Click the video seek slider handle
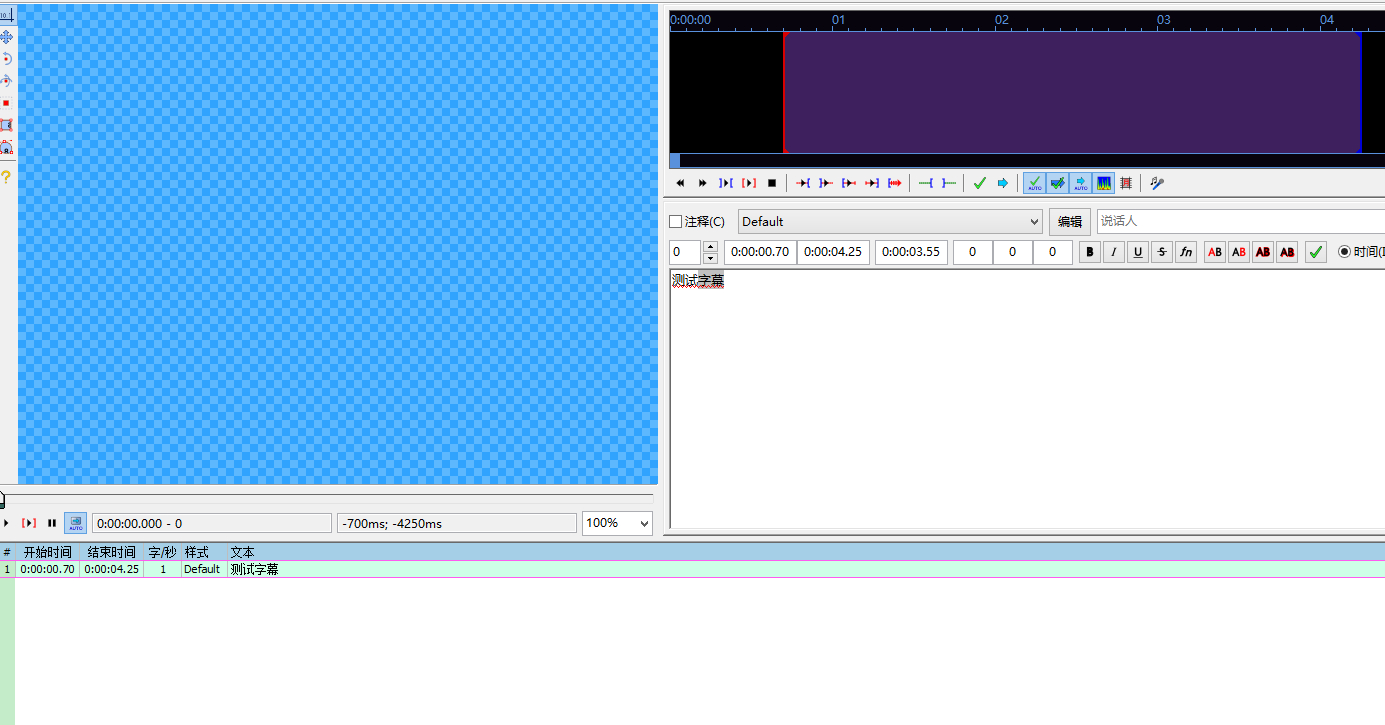 3,498
